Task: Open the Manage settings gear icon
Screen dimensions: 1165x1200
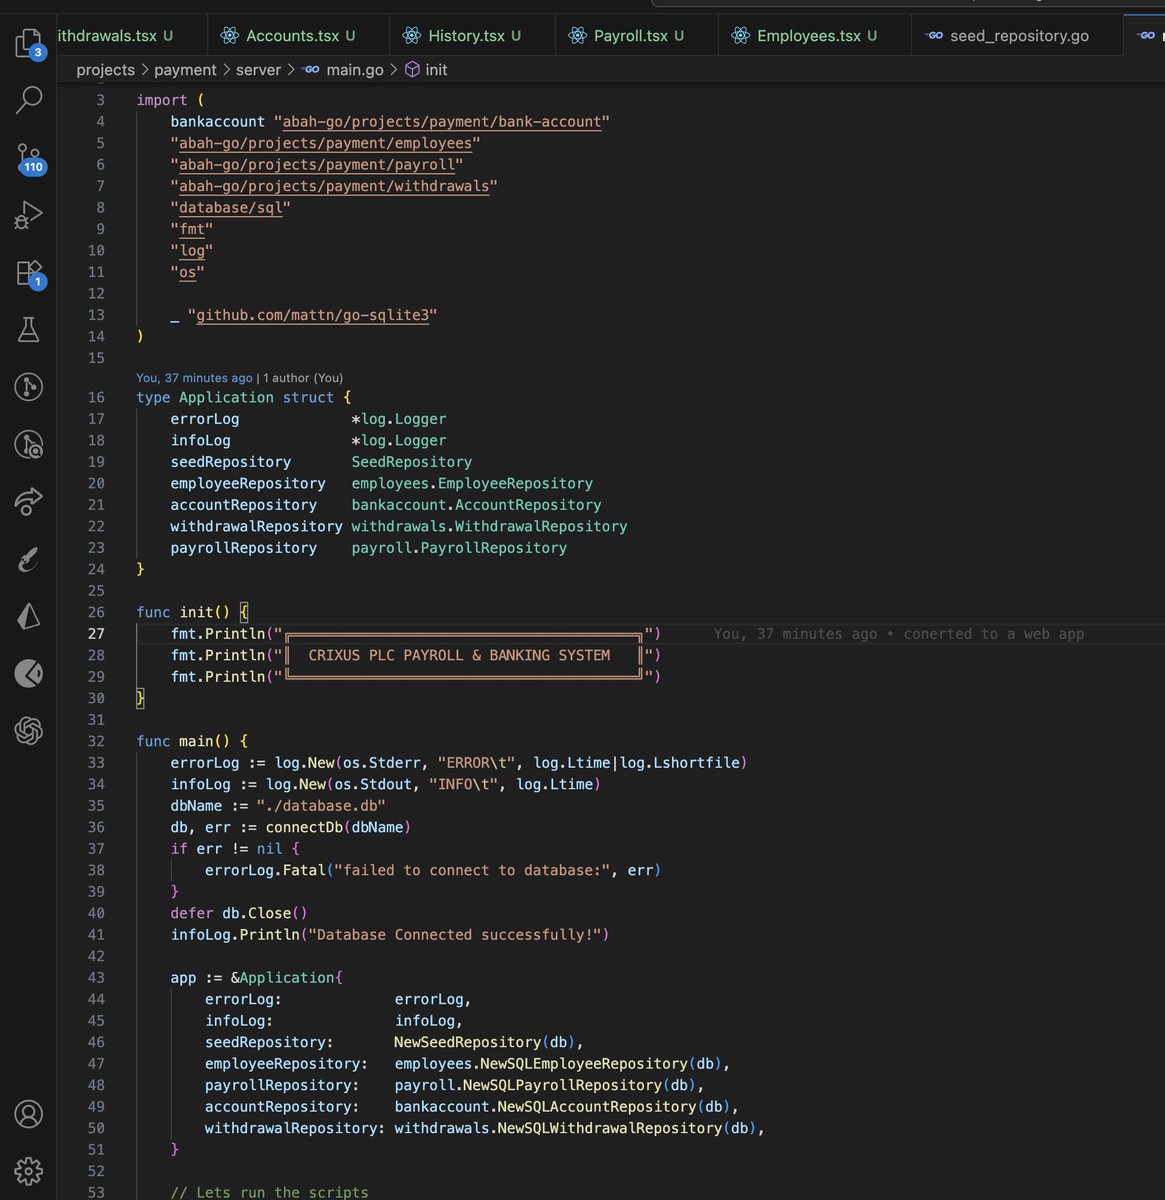Action: coord(28,1170)
